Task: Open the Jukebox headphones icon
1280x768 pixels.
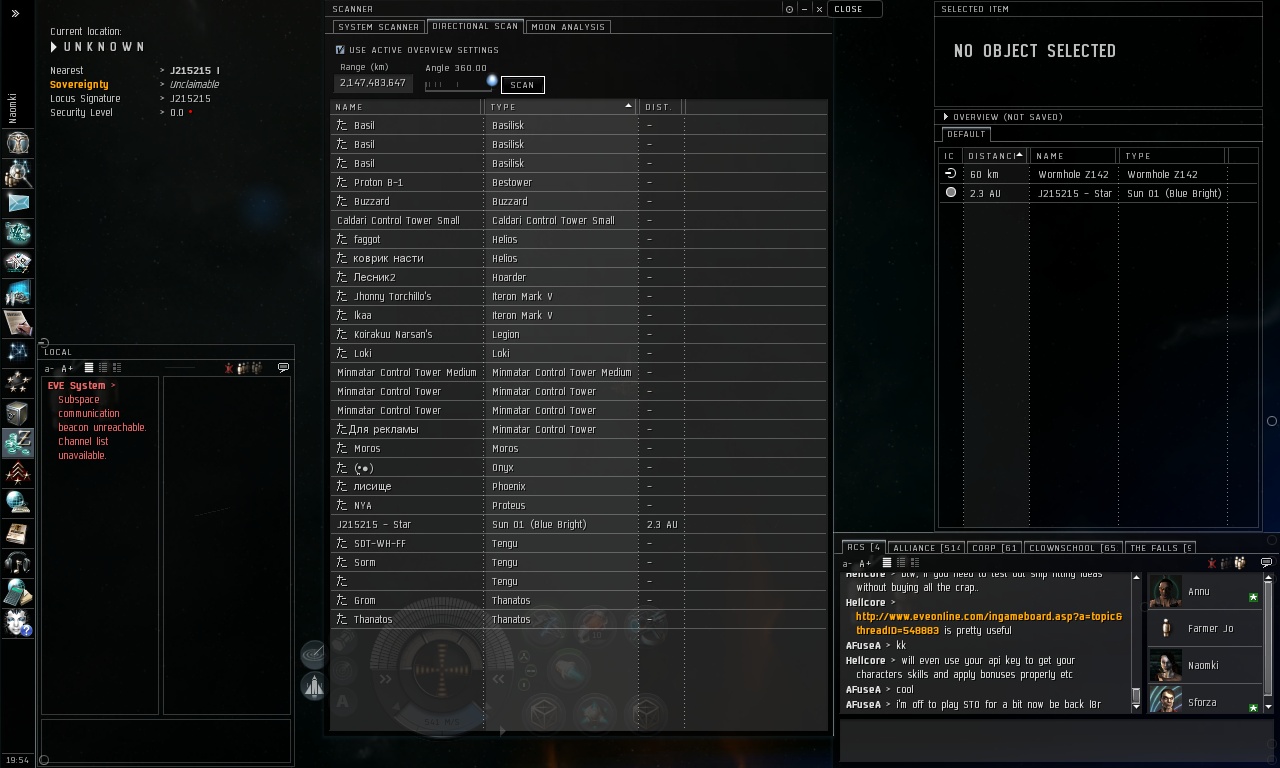Action: 18,562
